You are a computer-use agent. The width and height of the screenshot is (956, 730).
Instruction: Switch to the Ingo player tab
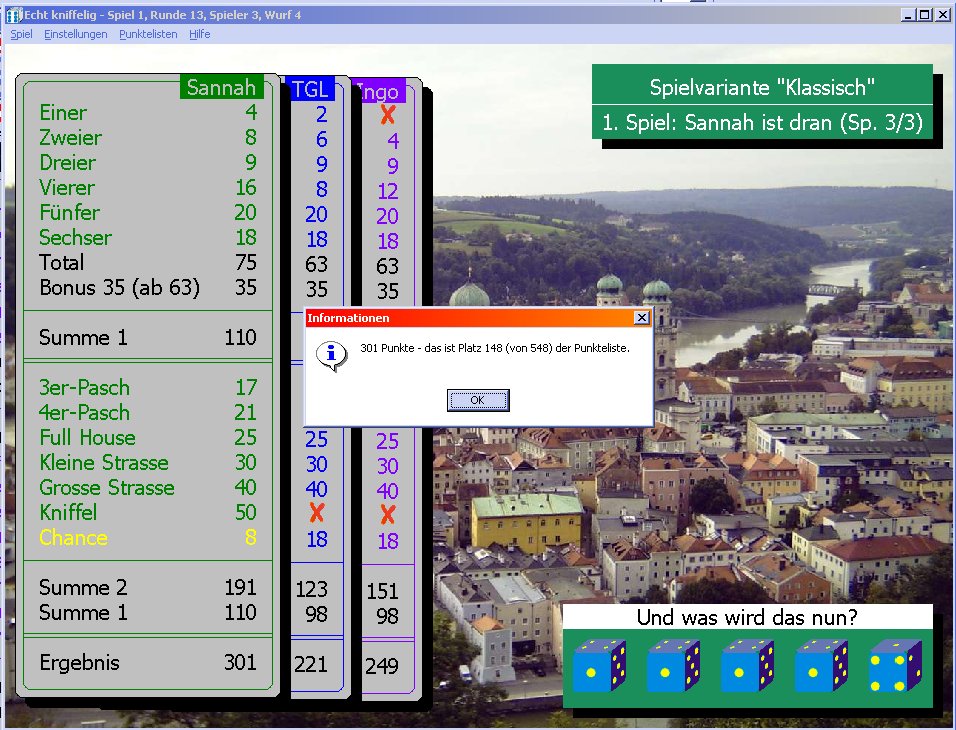click(379, 93)
